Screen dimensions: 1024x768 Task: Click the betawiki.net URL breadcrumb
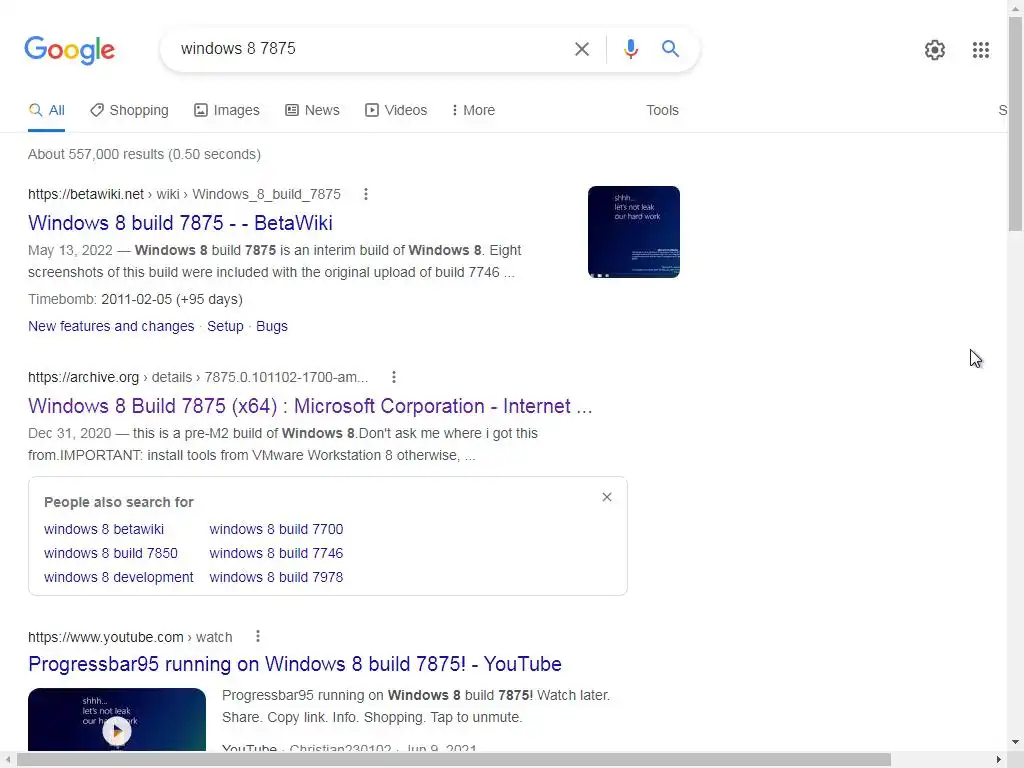click(x=184, y=194)
